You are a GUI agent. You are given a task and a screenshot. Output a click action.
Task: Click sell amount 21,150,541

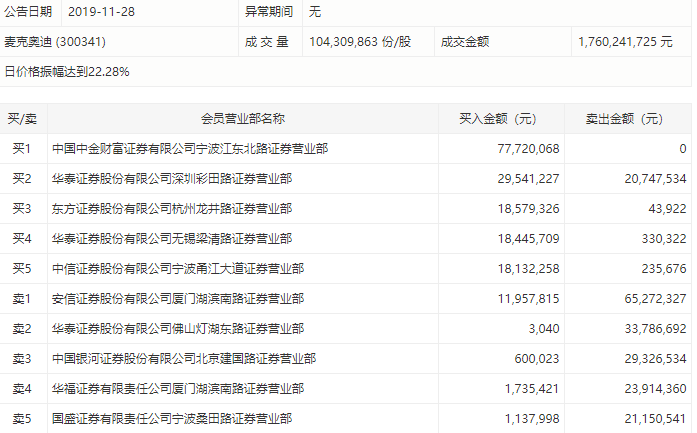click(655, 419)
